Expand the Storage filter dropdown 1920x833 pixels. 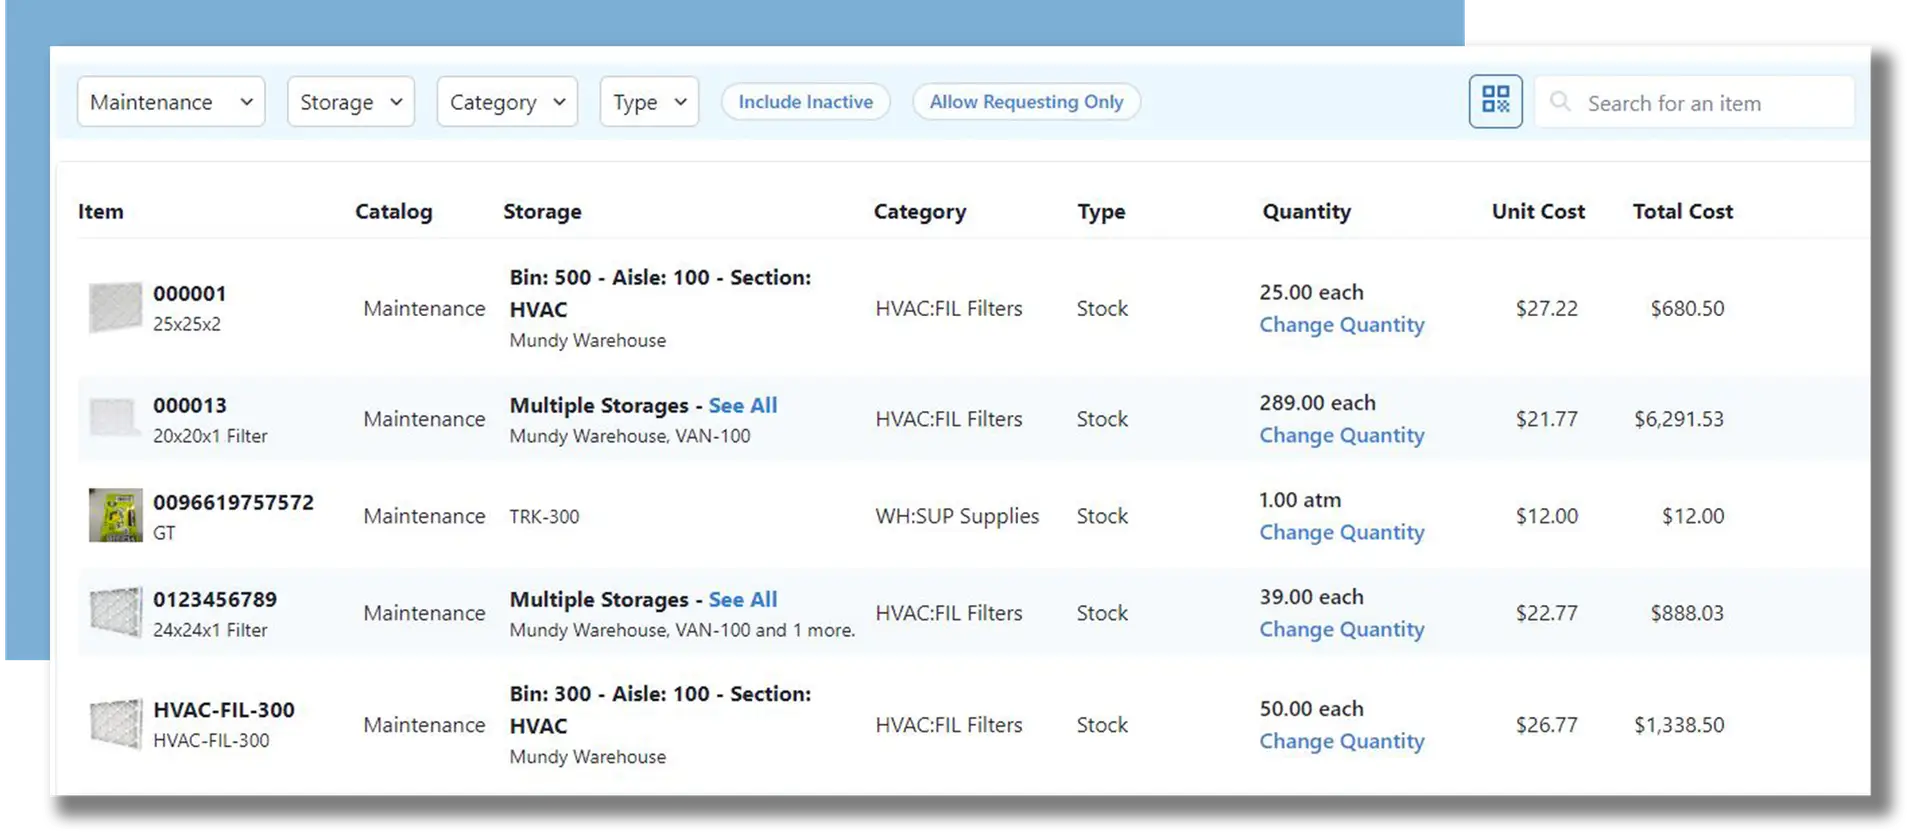coord(351,102)
